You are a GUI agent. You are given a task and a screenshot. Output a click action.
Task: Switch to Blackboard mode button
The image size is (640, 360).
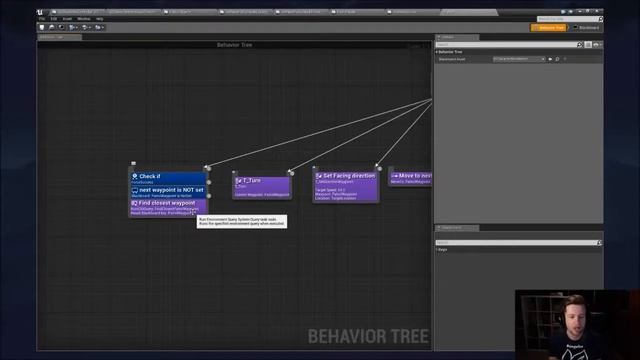tap(586, 28)
